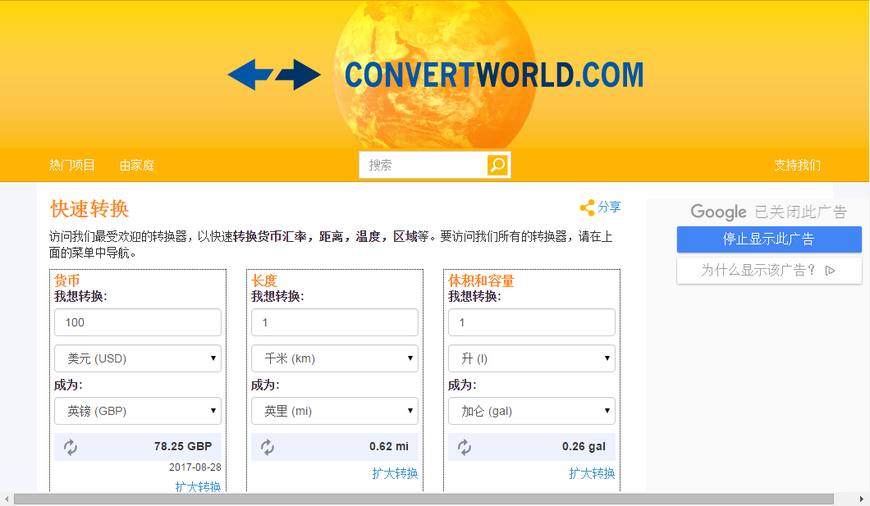
Task: Click the 0.62 mi result value
Action: [x=389, y=446]
